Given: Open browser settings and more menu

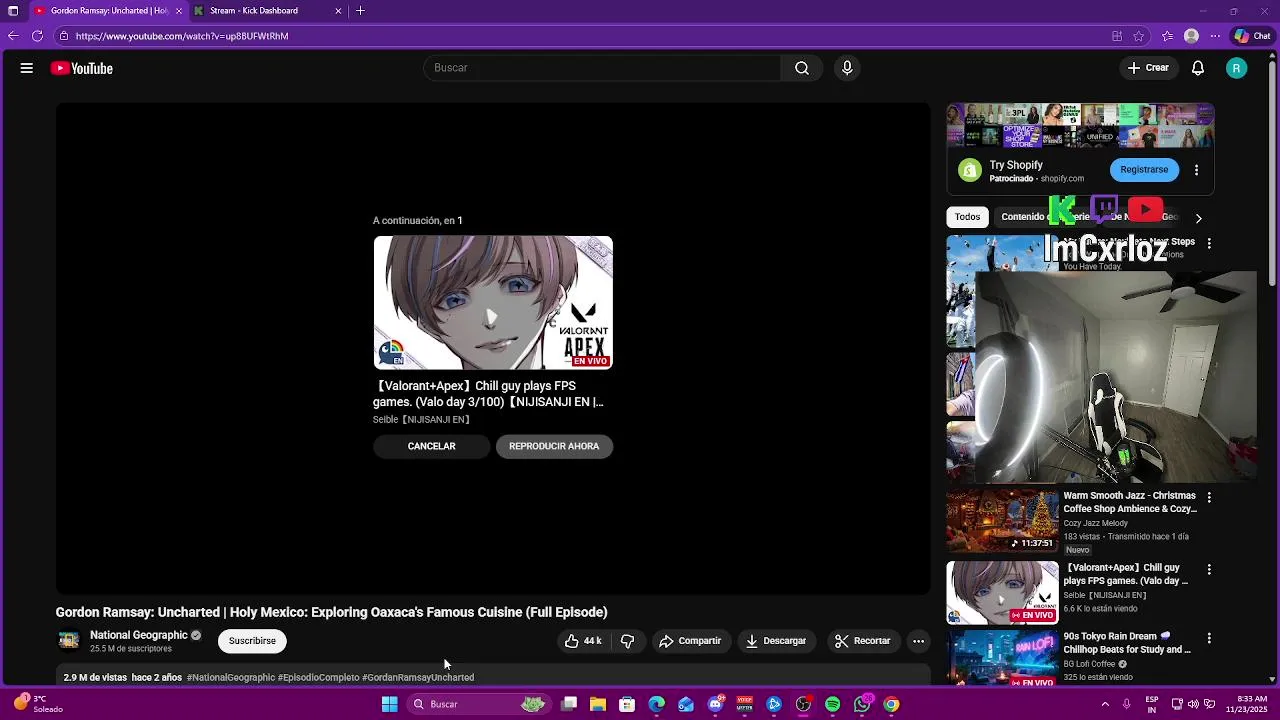Looking at the screenshot, I should click(1213, 36).
